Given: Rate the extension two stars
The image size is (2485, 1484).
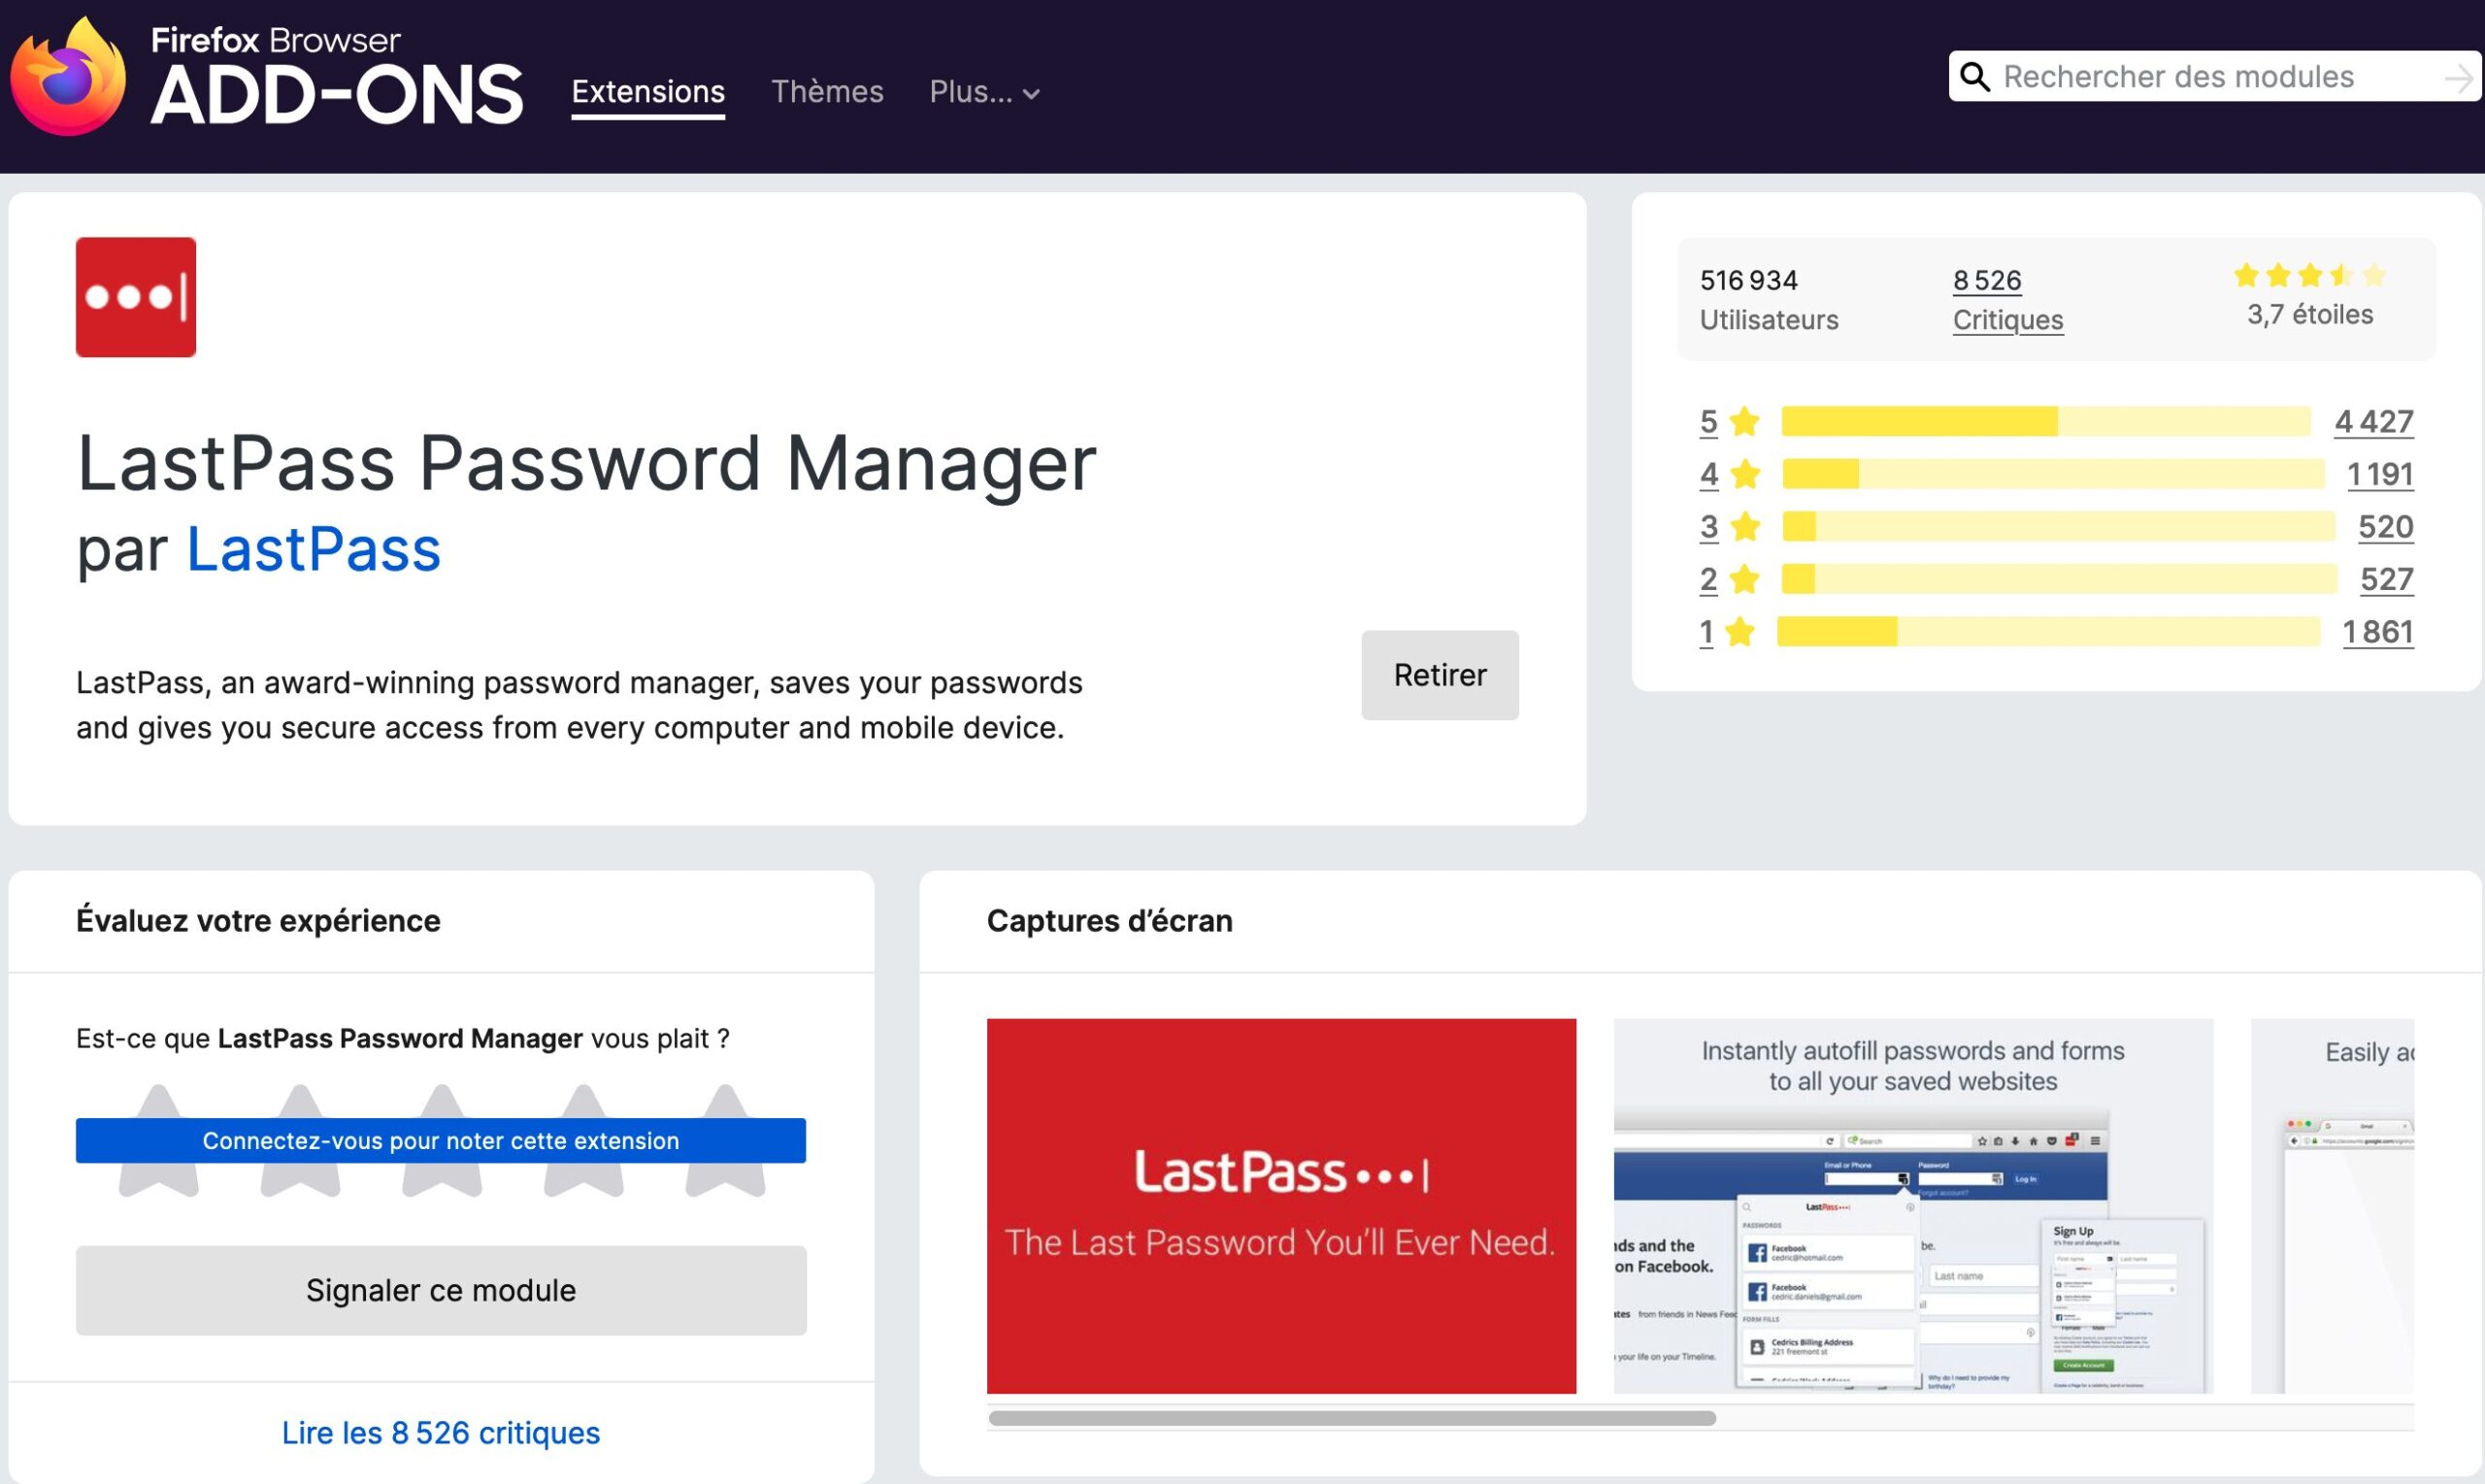Looking at the screenshot, I should [300, 1140].
